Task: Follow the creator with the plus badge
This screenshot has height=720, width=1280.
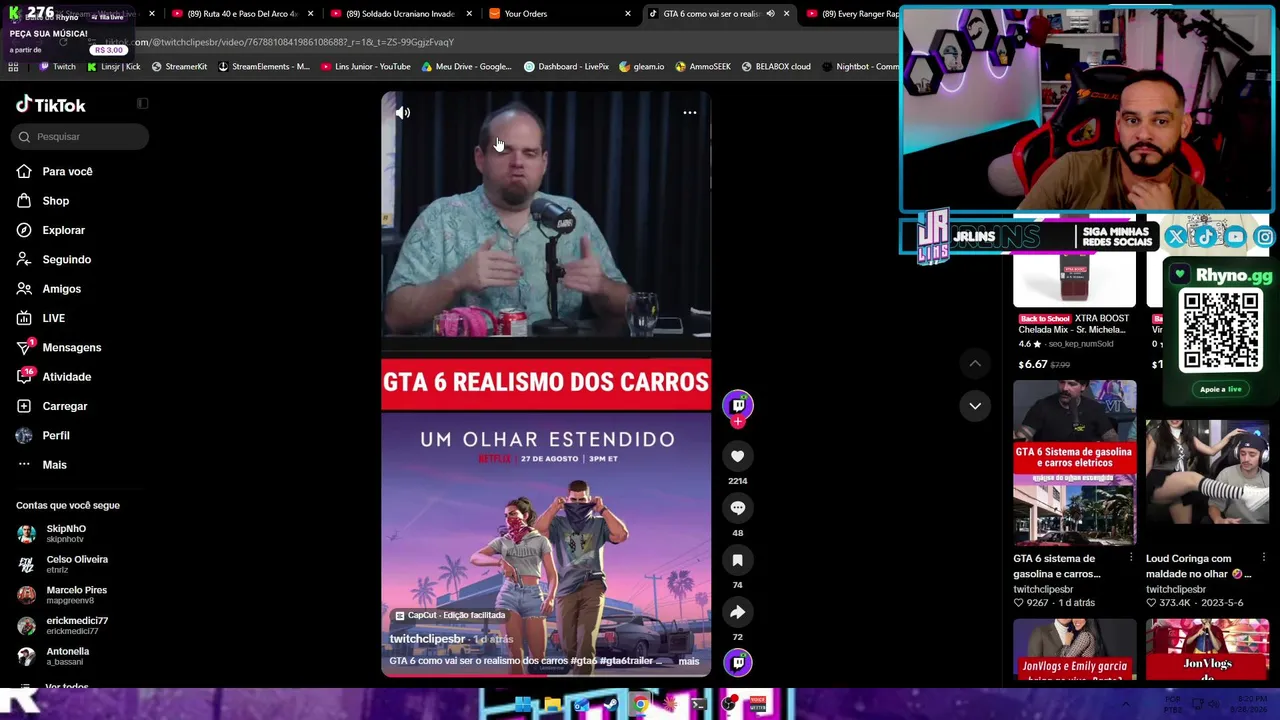Action: click(x=738, y=422)
